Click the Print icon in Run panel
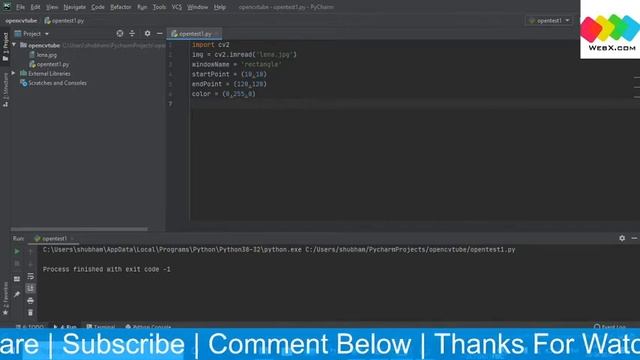 click(31, 301)
